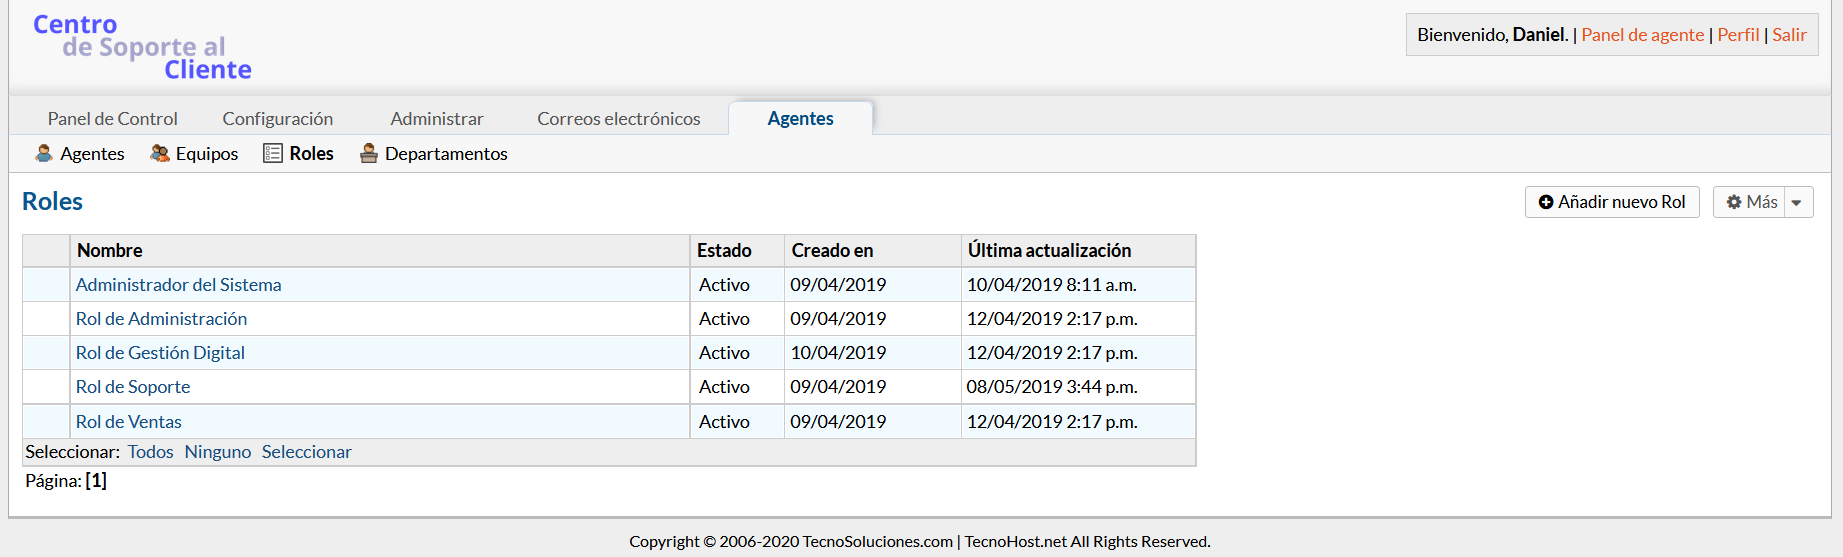Click the Roles list icon in submenu

tap(273, 153)
